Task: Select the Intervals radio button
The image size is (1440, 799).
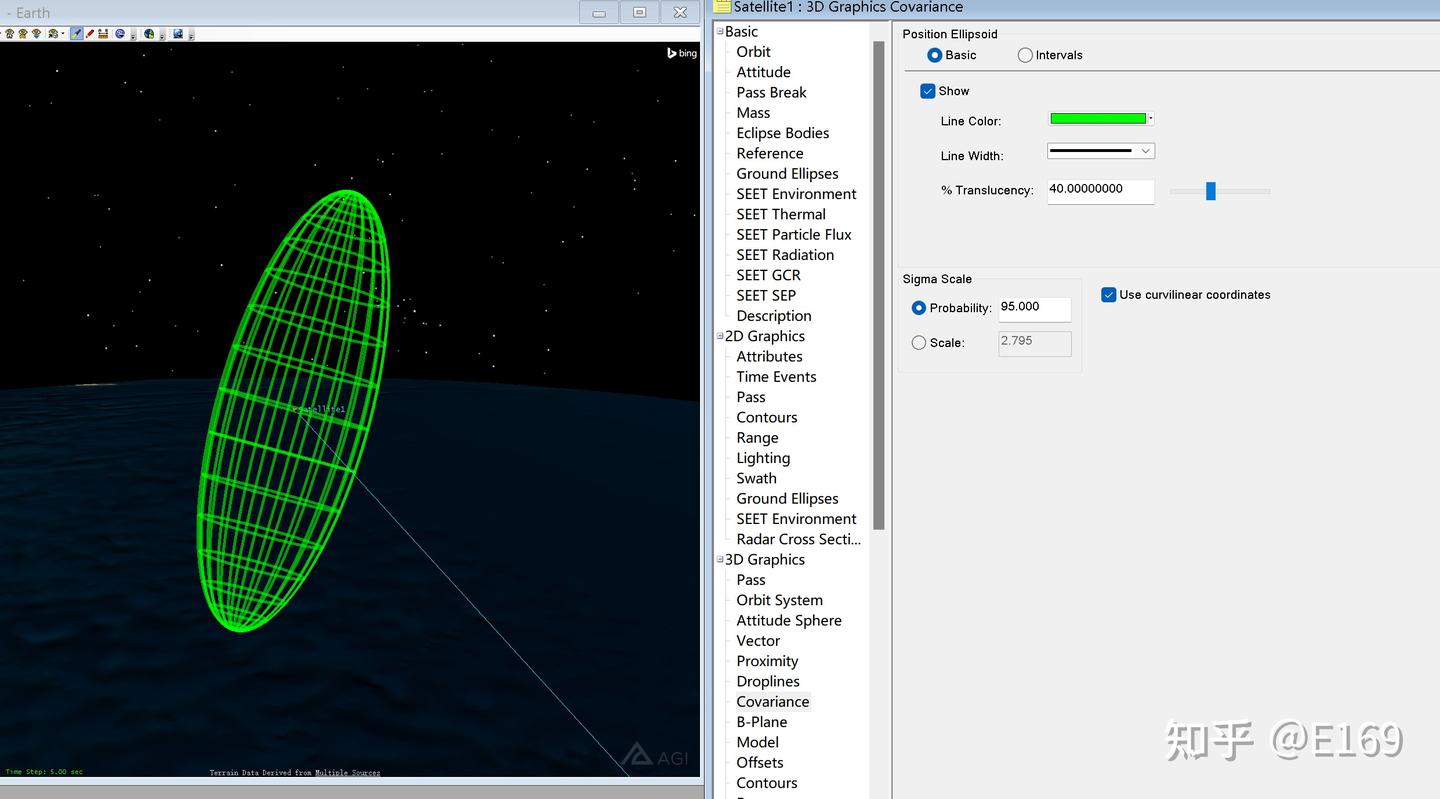Action: (1025, 55)
